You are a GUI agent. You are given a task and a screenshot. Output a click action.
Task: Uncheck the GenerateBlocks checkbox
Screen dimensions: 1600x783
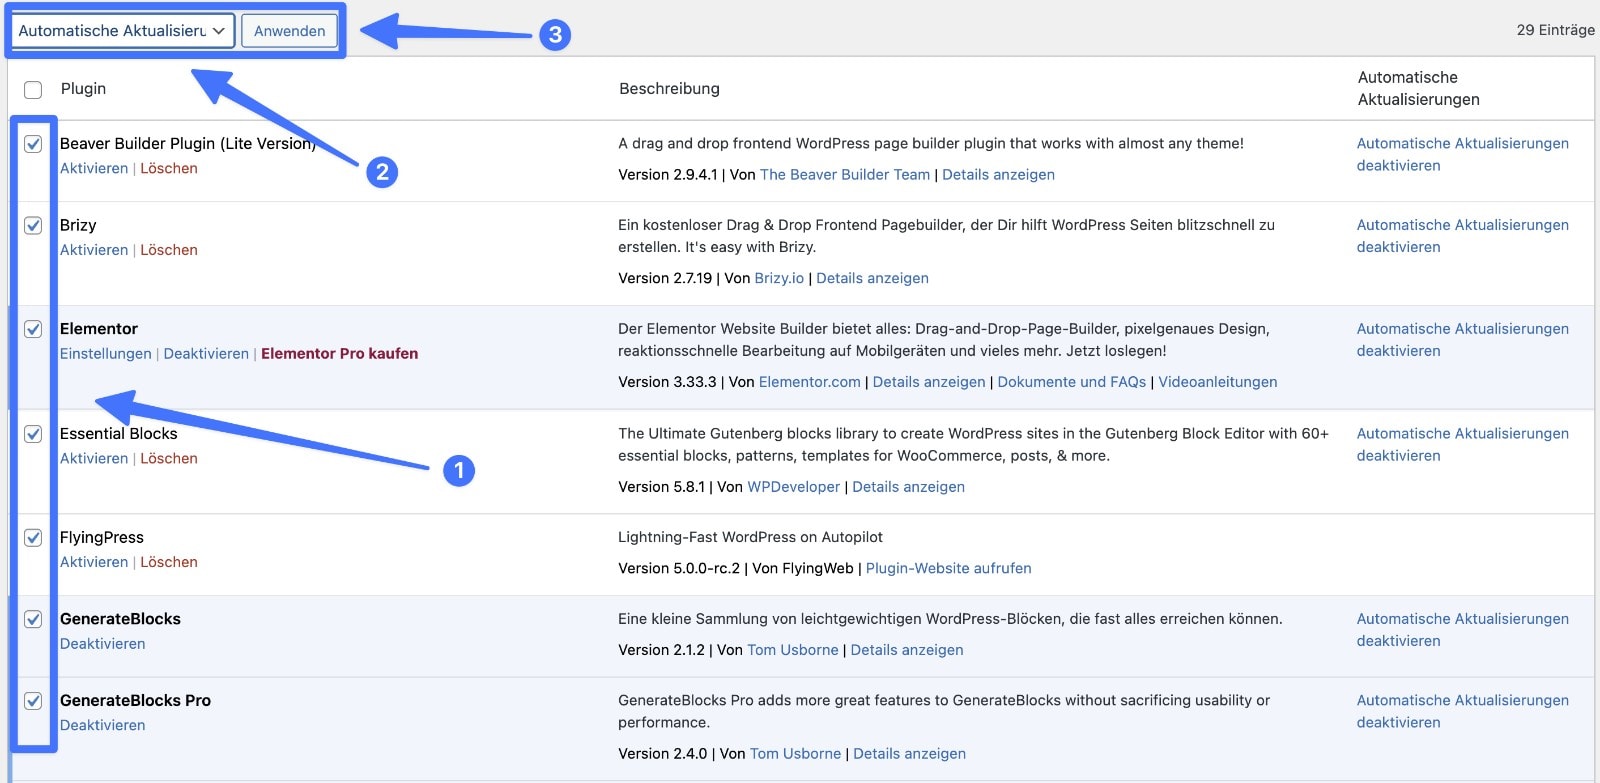pyautogui.click(x=33, y=619)
